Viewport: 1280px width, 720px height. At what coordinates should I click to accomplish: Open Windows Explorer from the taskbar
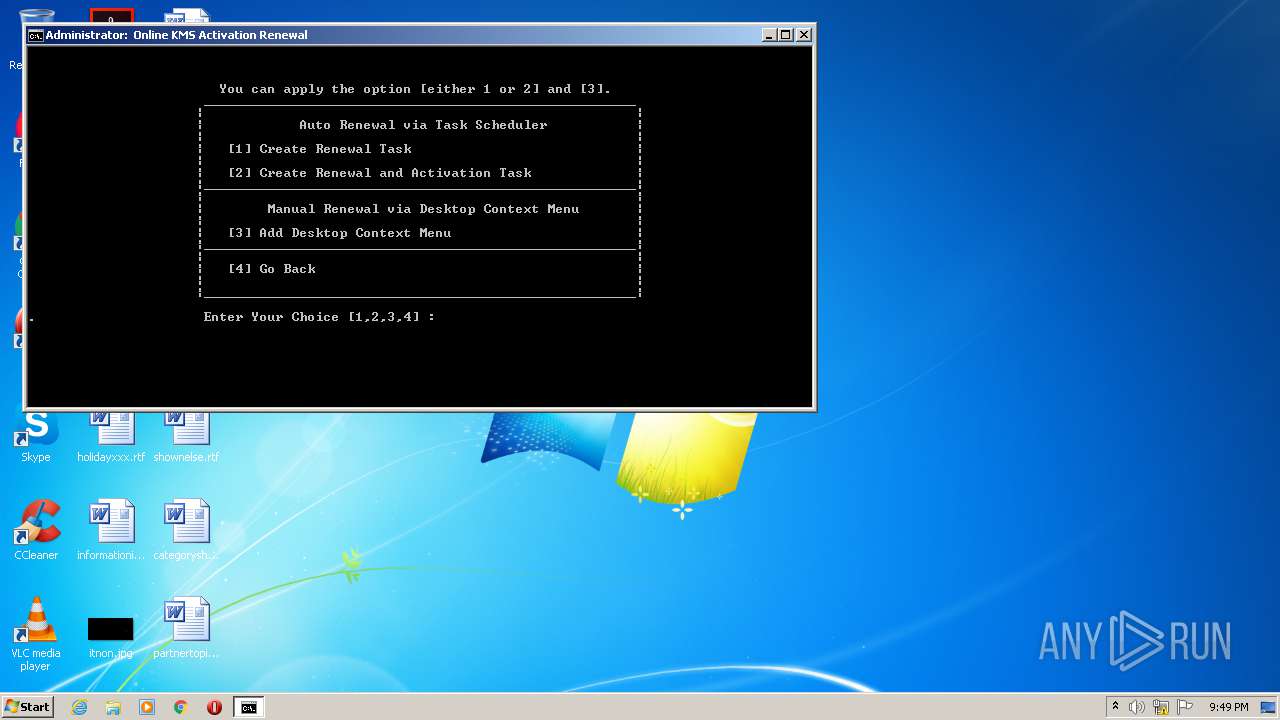point(113,707)
